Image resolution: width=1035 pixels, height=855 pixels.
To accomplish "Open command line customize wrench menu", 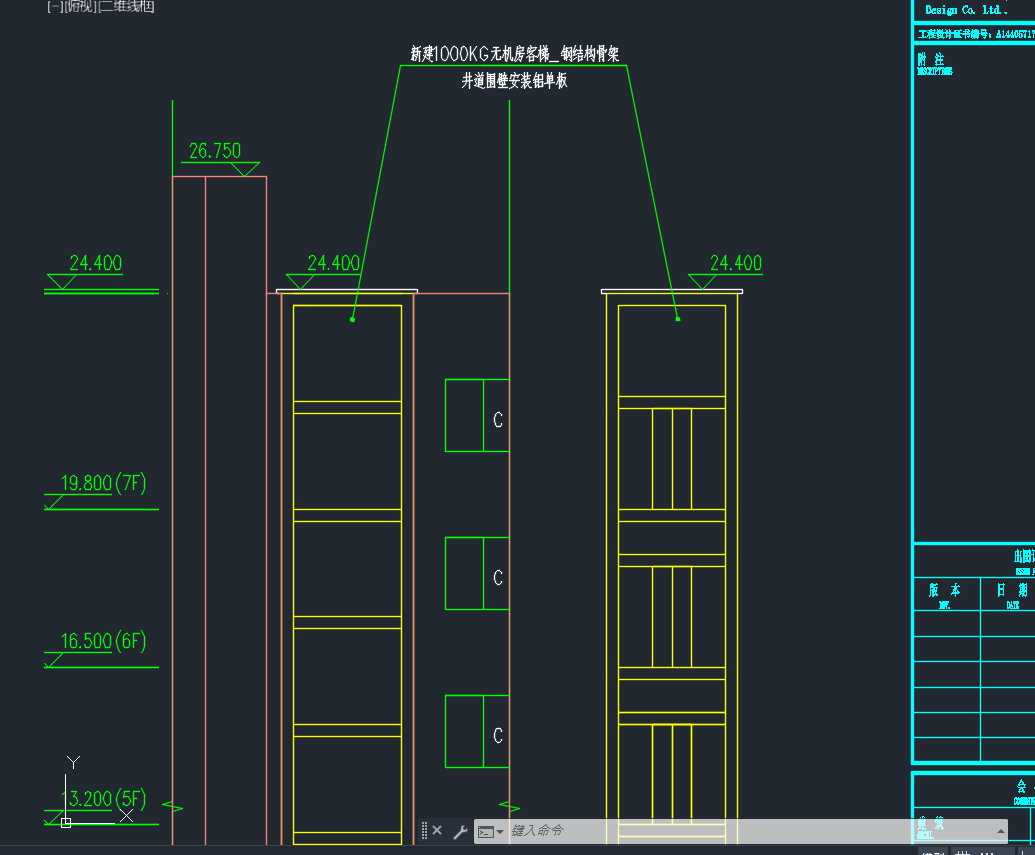I will click(460, 831).
